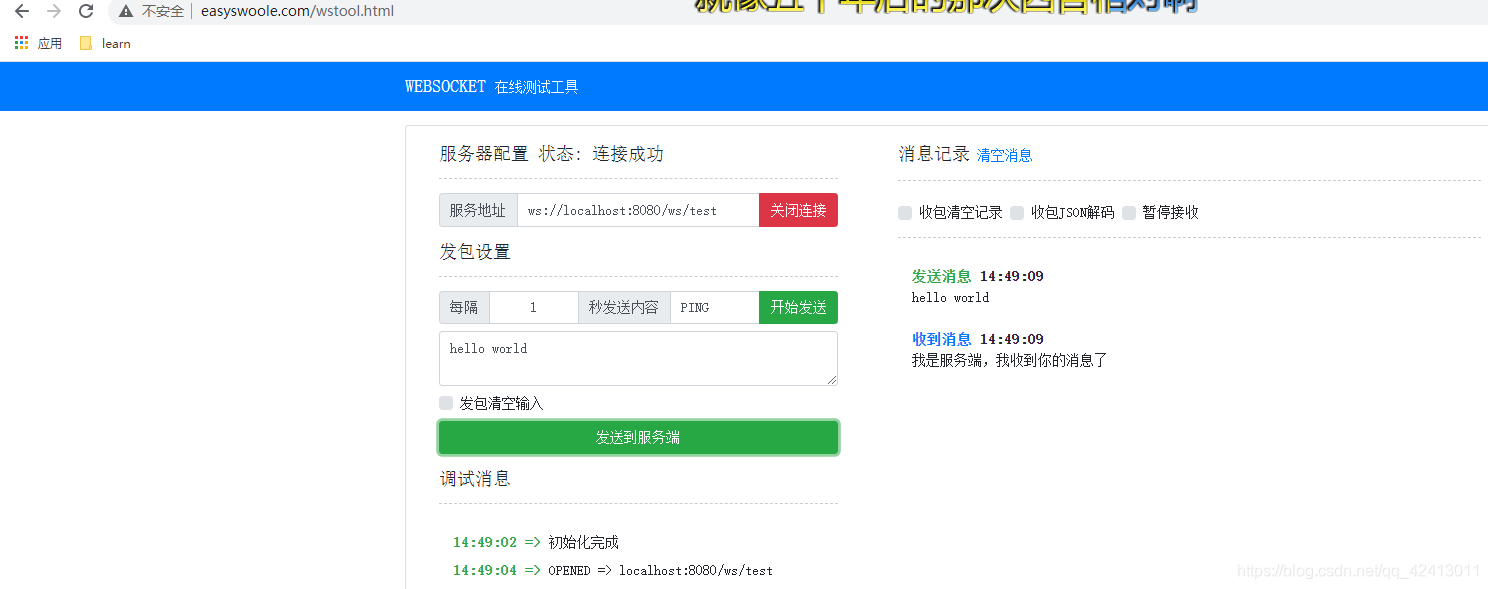Viewport: 1488px width, 589px height.
Task: Click the 收到消息 14:49:09 log entry
Action: (x=978, y=339)
